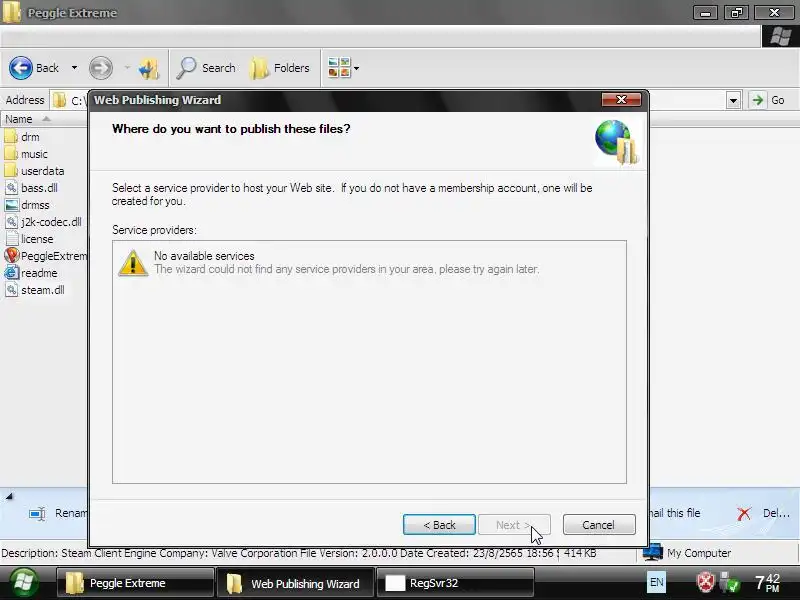This screenshot has height=600, width=800.
Task: Click the disabled Next button in wizard
Action: [514, 524]
